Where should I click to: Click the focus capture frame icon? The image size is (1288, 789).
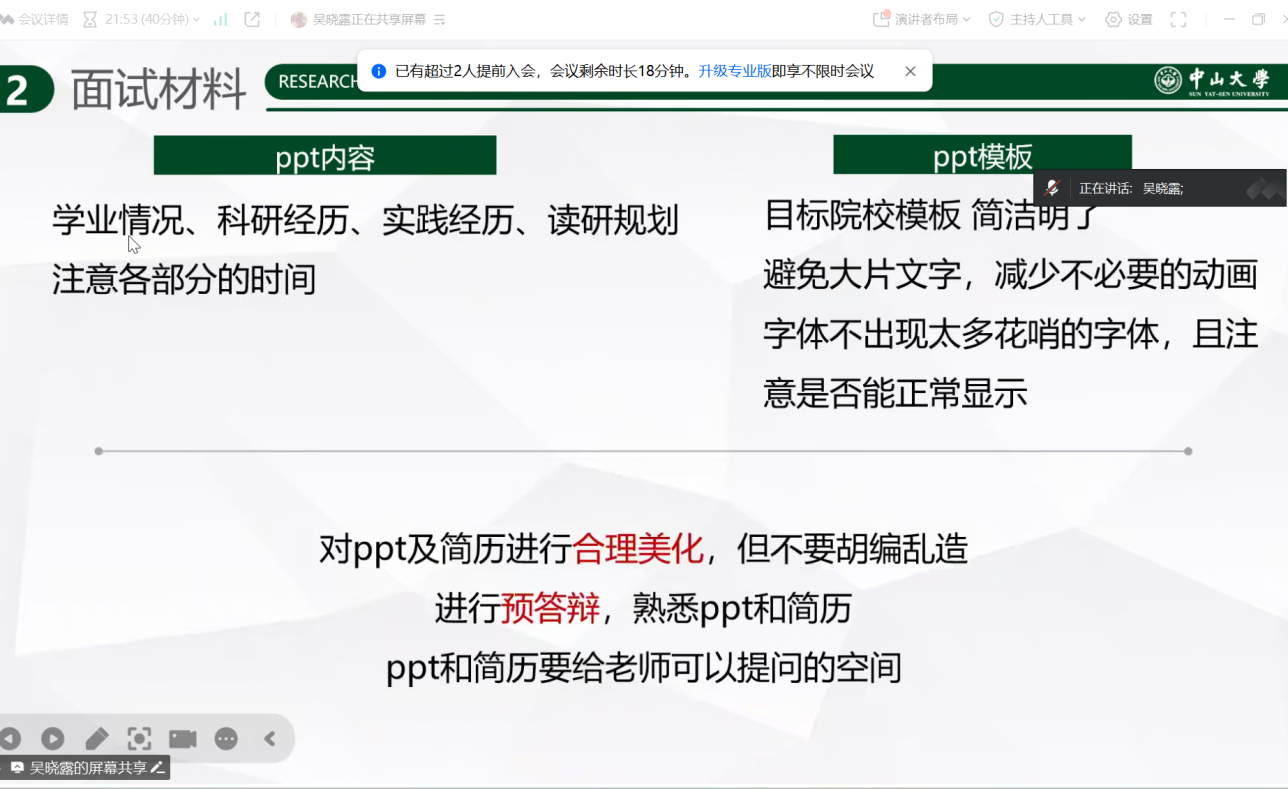click(139, 739)
